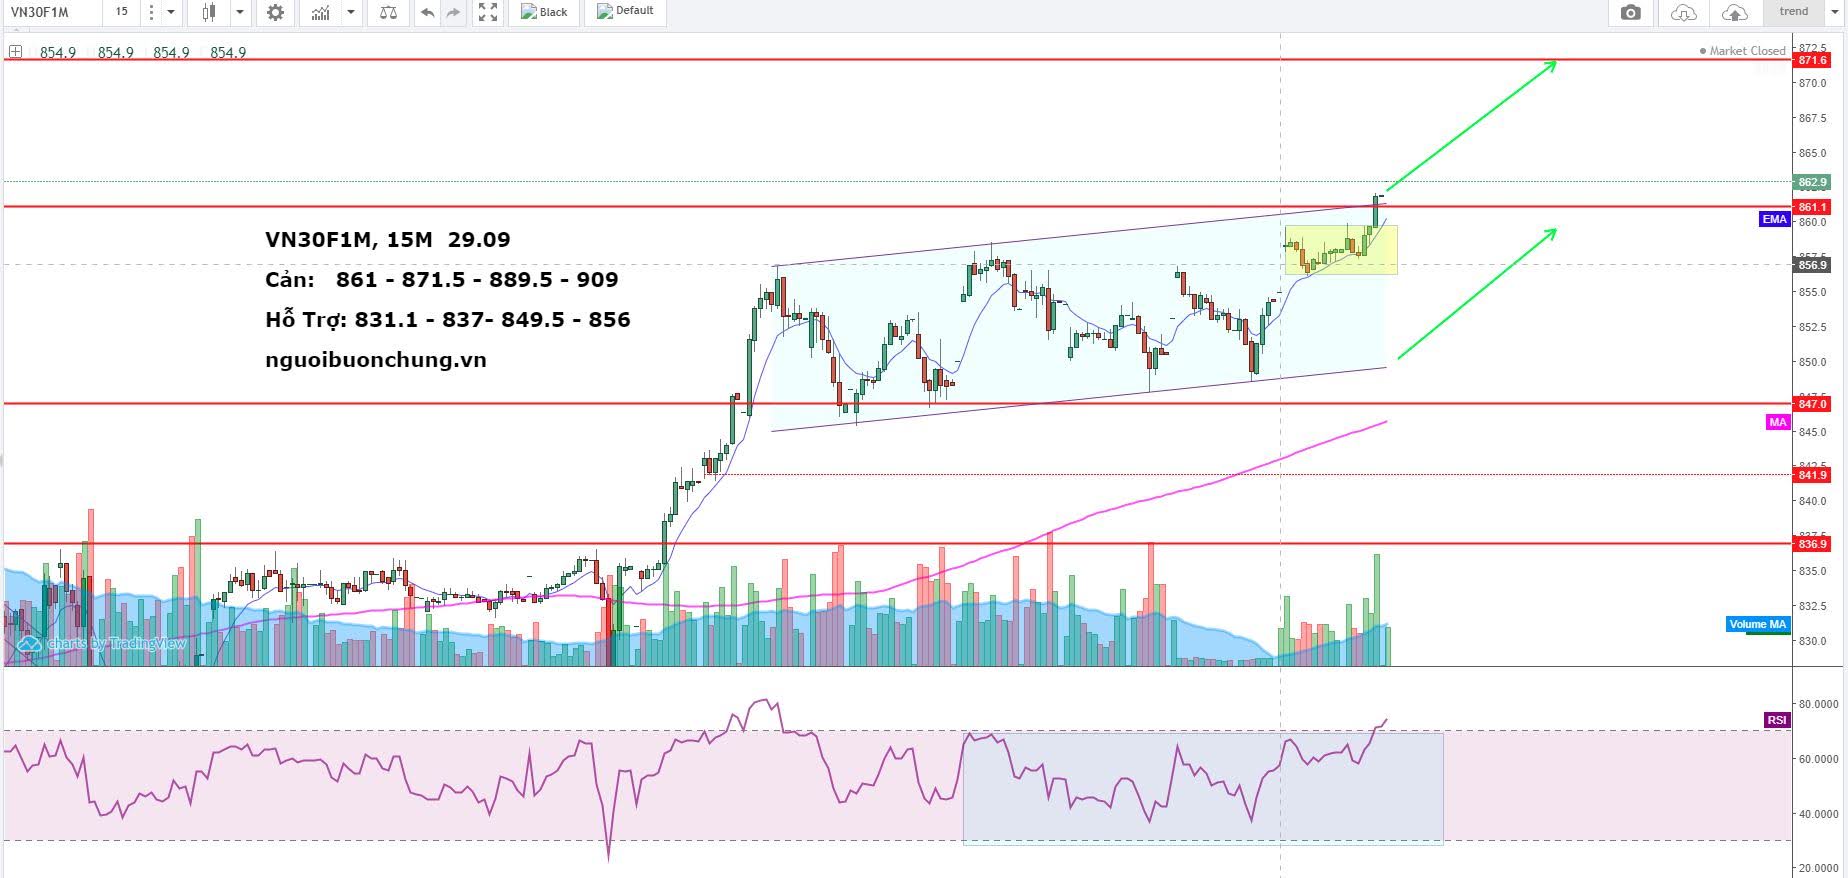Expand the chart legend plus icon
Screen dimensions: 1848x878
(x=16, y=51)
